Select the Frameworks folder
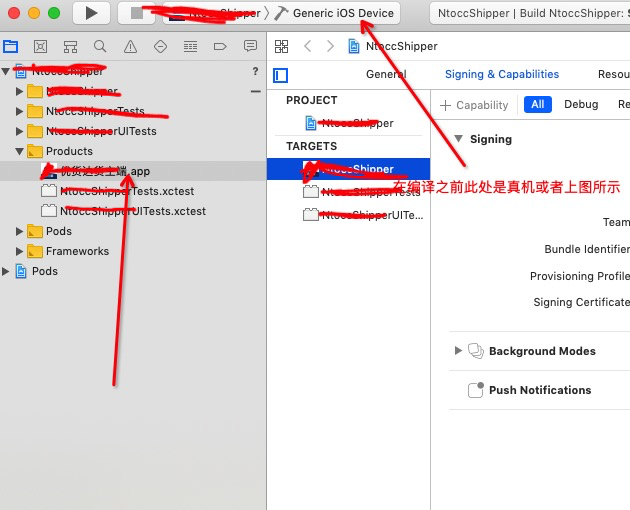630x510 pixels. (133, 251)
